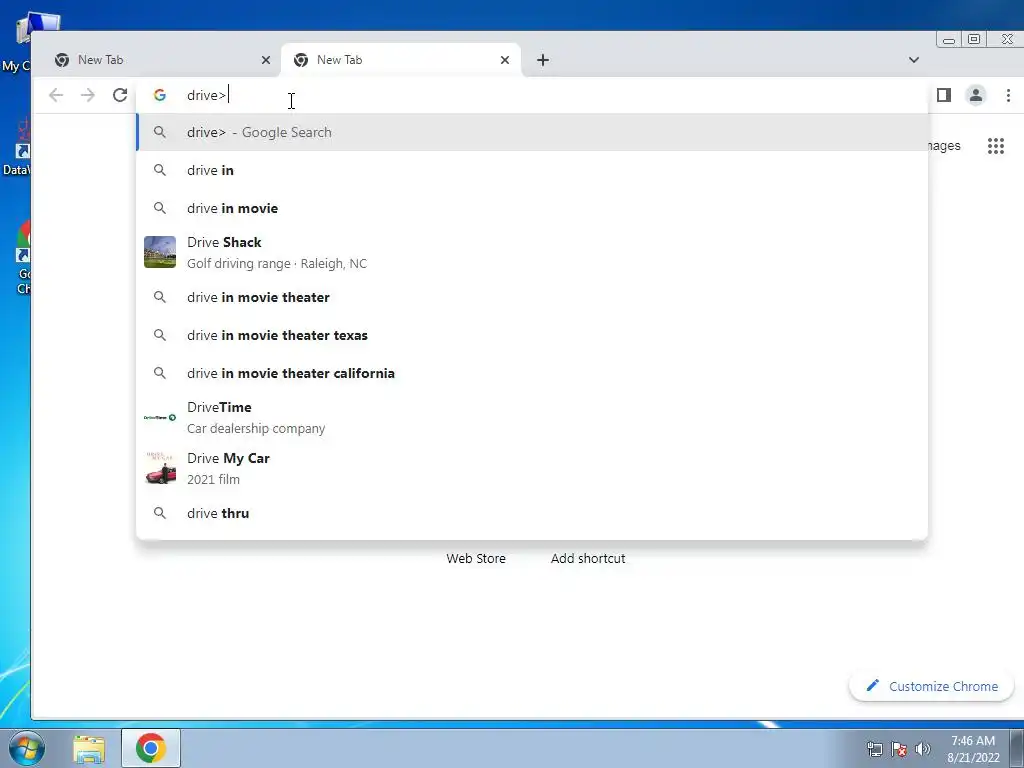
Task: Click Add shortcut
Action: [x=588, y=558]
